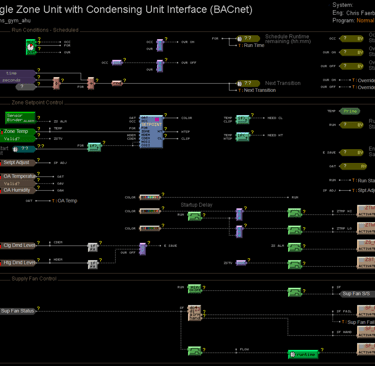Image resolution: width=375 pixels, height=366 pixels.
Task: Select the lower purple AND block after Startup Delay
Action: pos(239,232)
